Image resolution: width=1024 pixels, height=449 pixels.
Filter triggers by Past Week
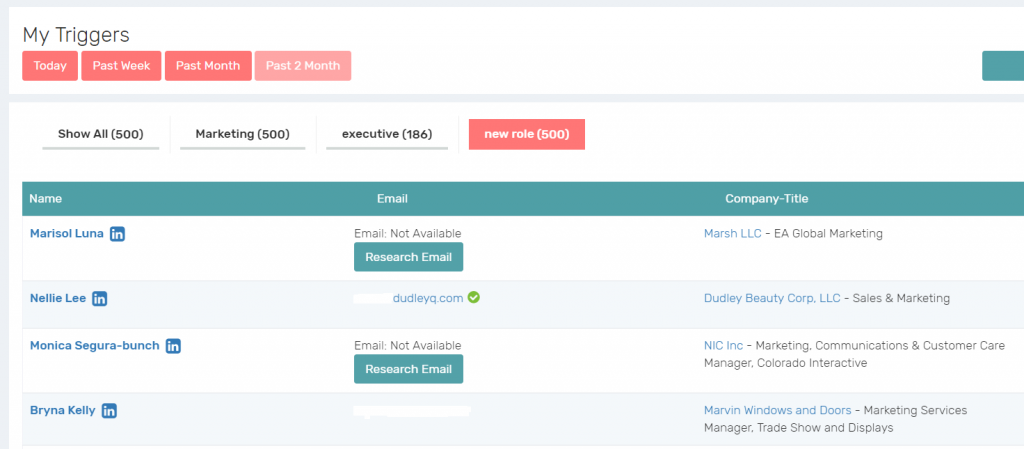coord(121,66)
